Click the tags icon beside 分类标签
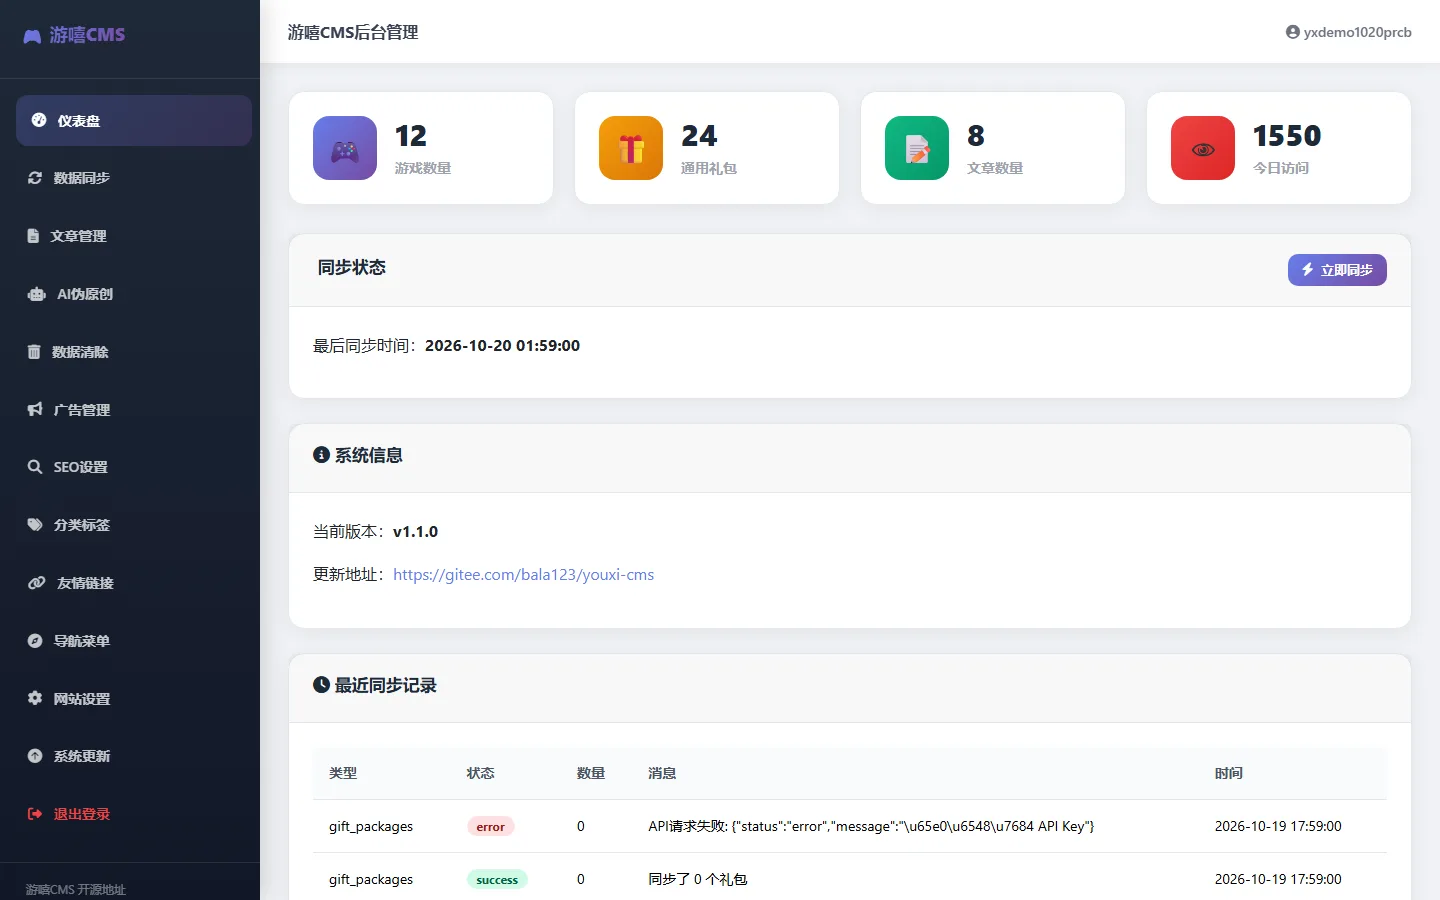The width and height of the screenshot is (1440, 900). [35, 525]
